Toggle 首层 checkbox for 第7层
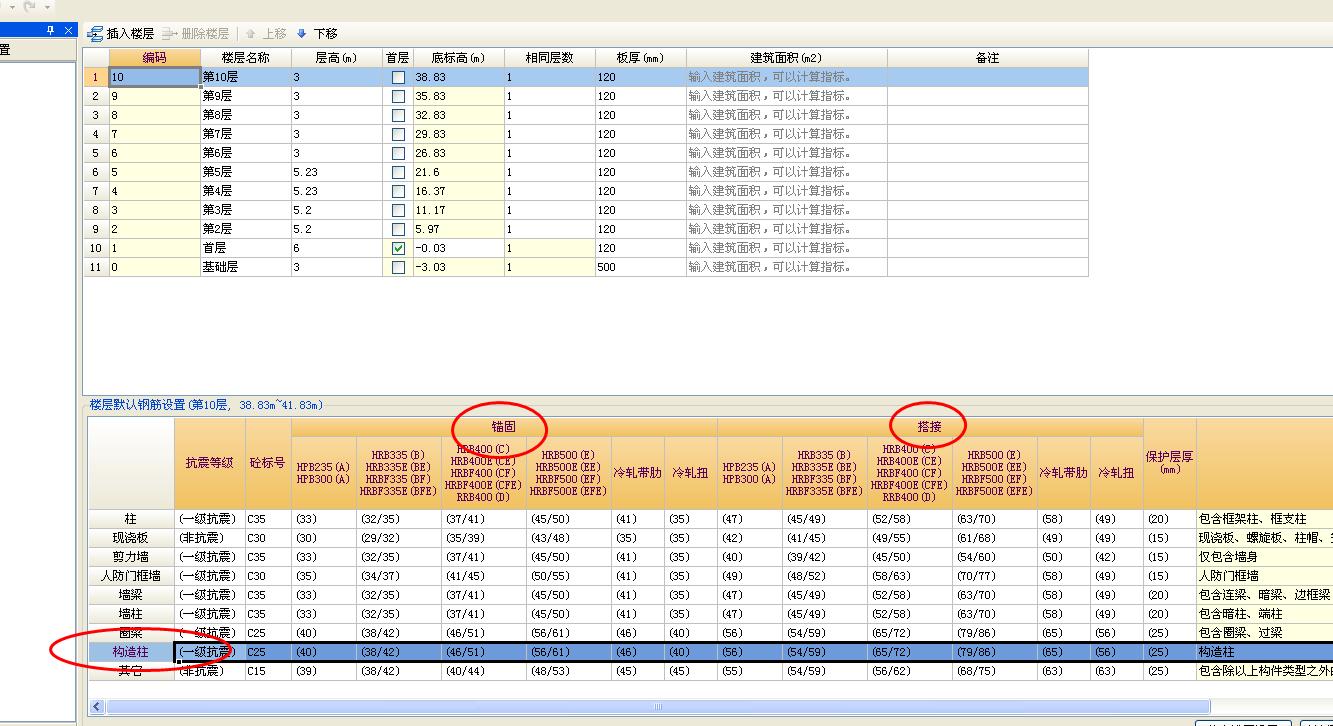Image resolution: width=1333 pixels, height=726 pixels. [398, 134]
